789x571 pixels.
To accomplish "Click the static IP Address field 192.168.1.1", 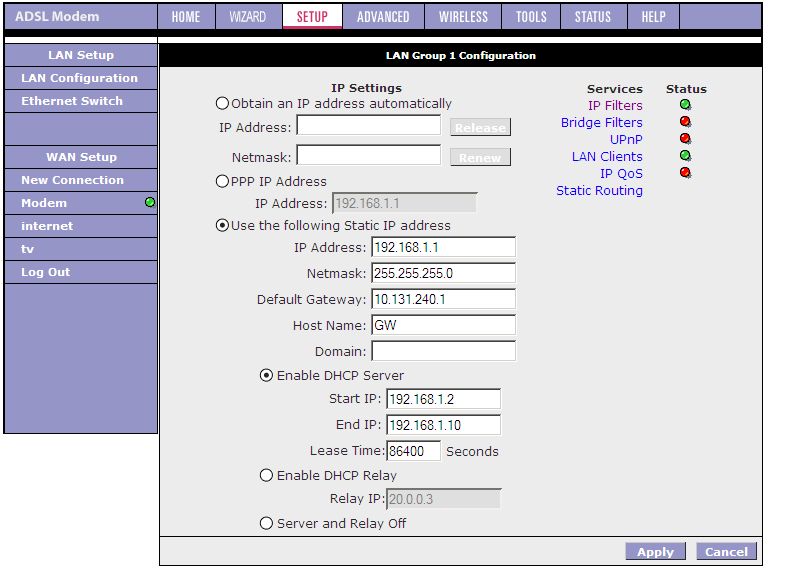I will click(443, 247).
